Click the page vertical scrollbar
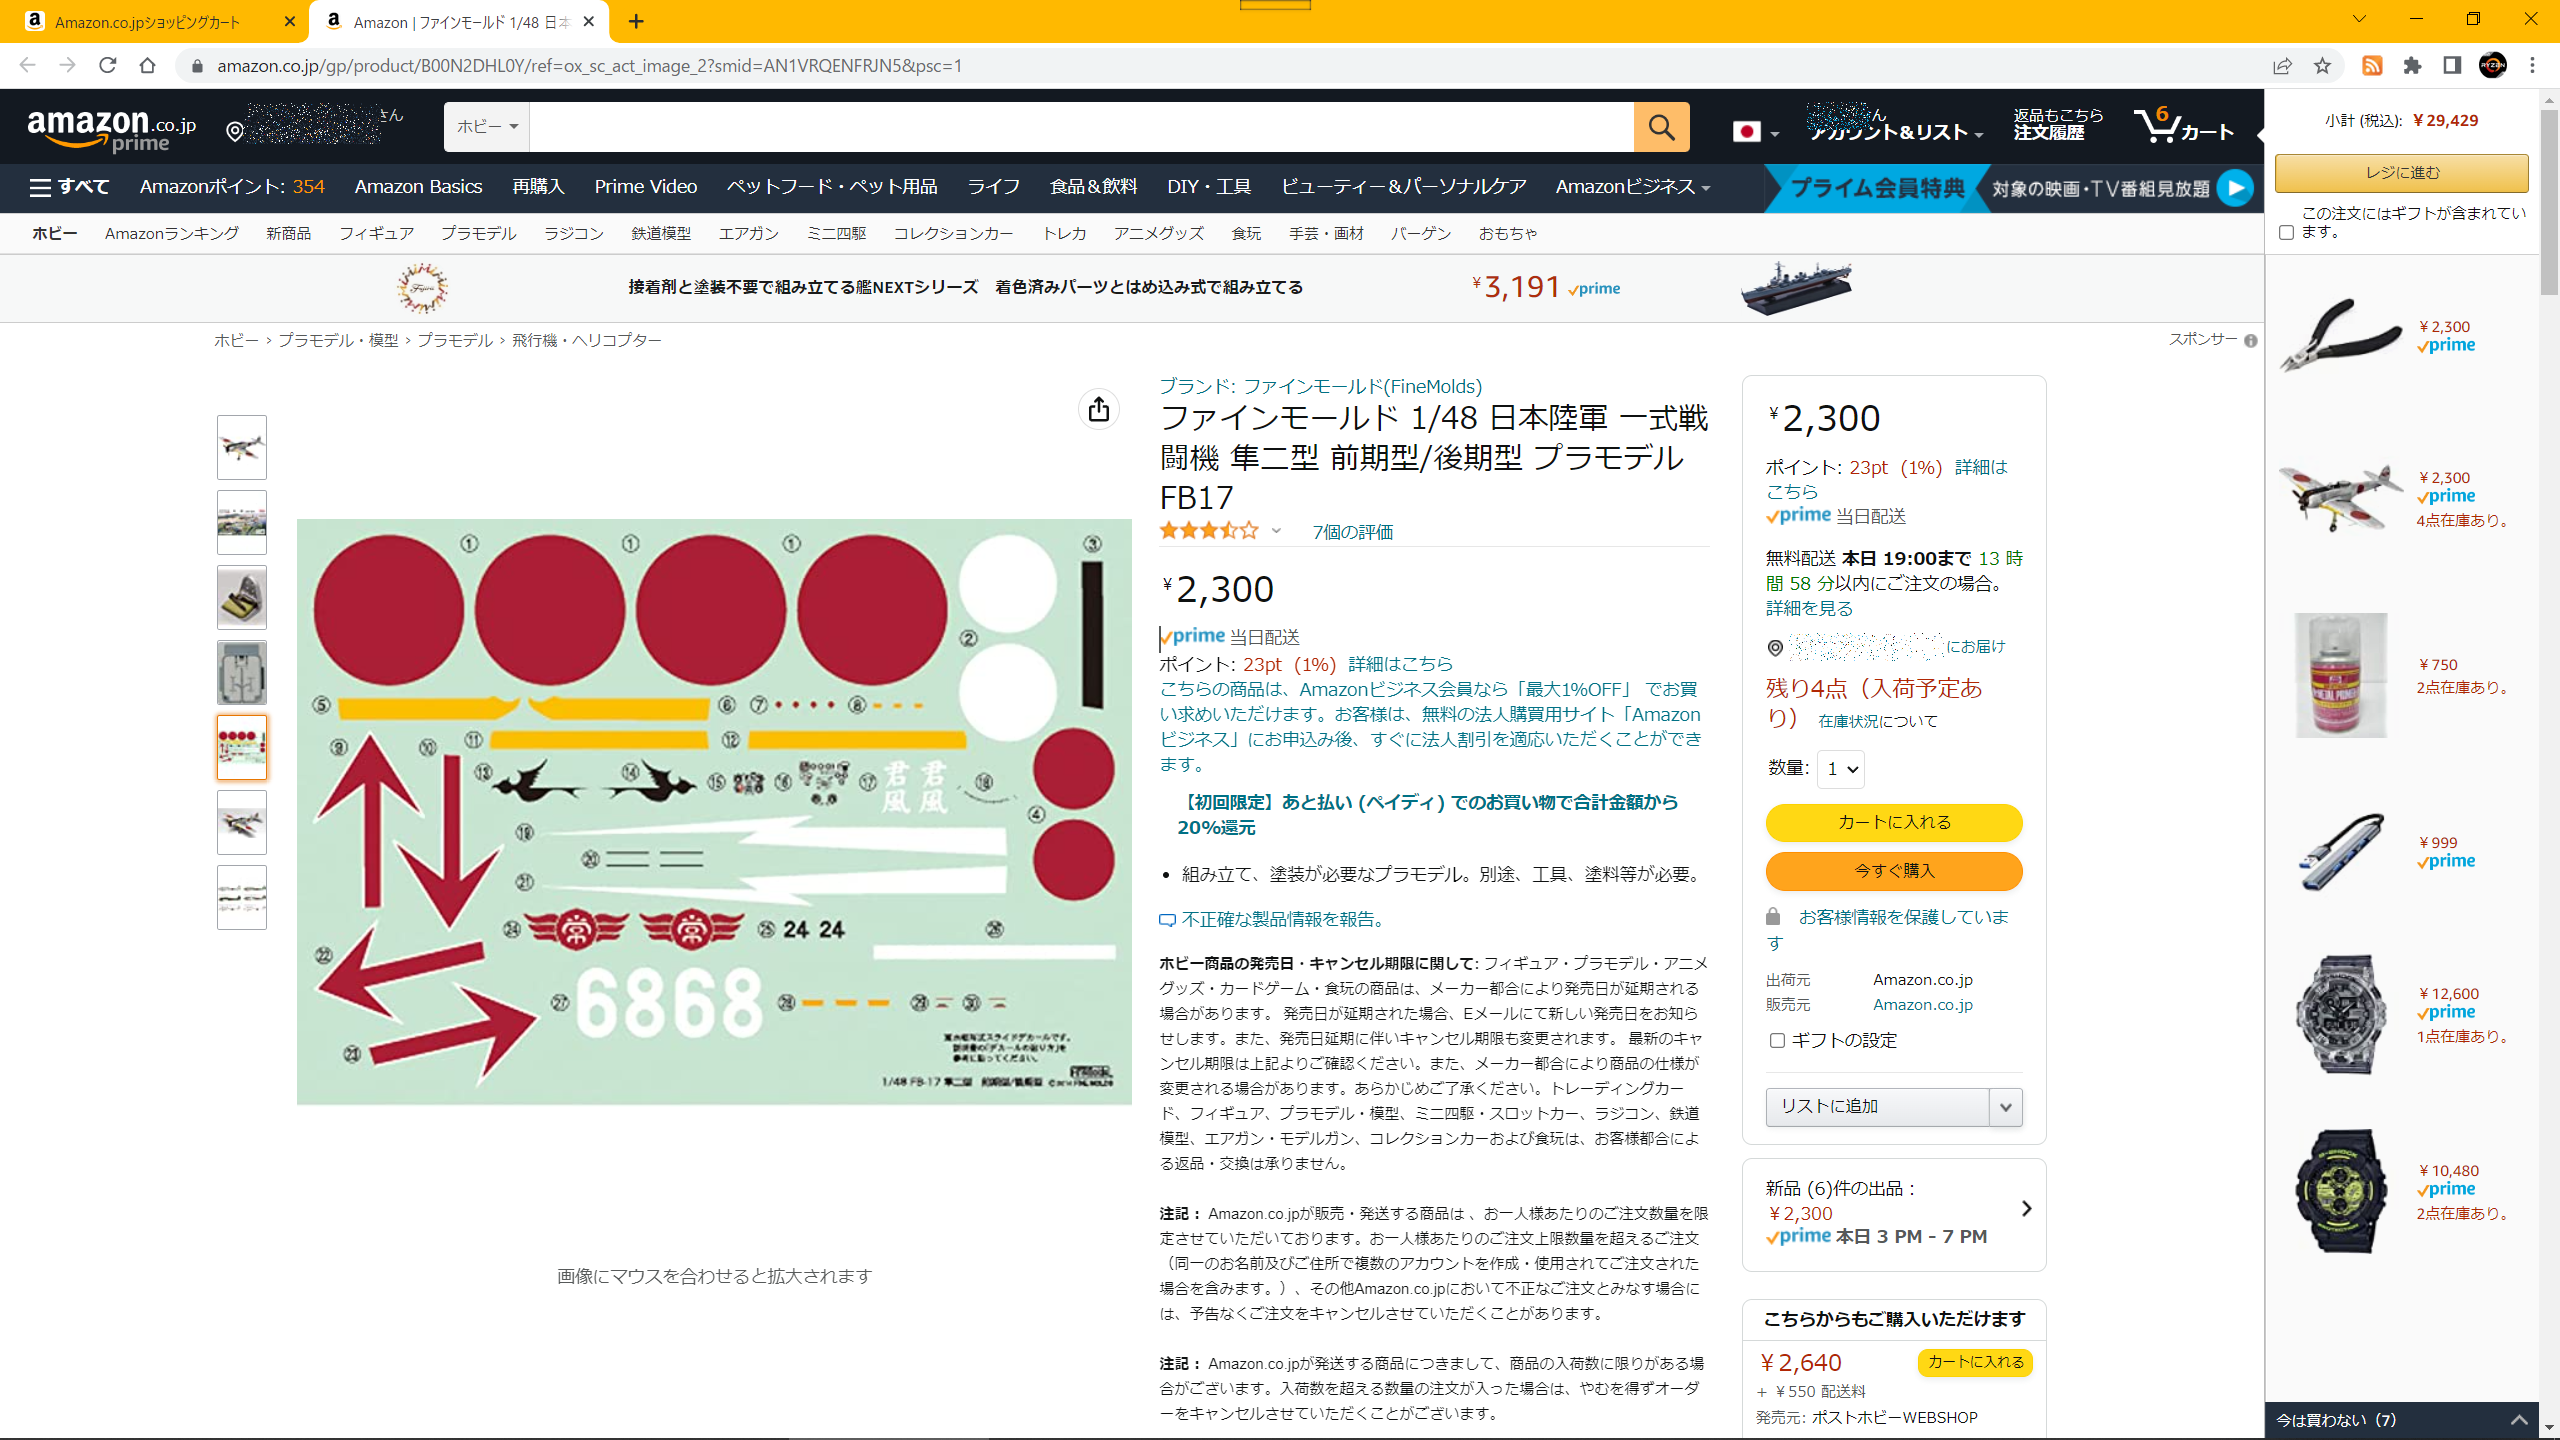This screenshot has height=1440, width=2560. tap(2548, 200)
